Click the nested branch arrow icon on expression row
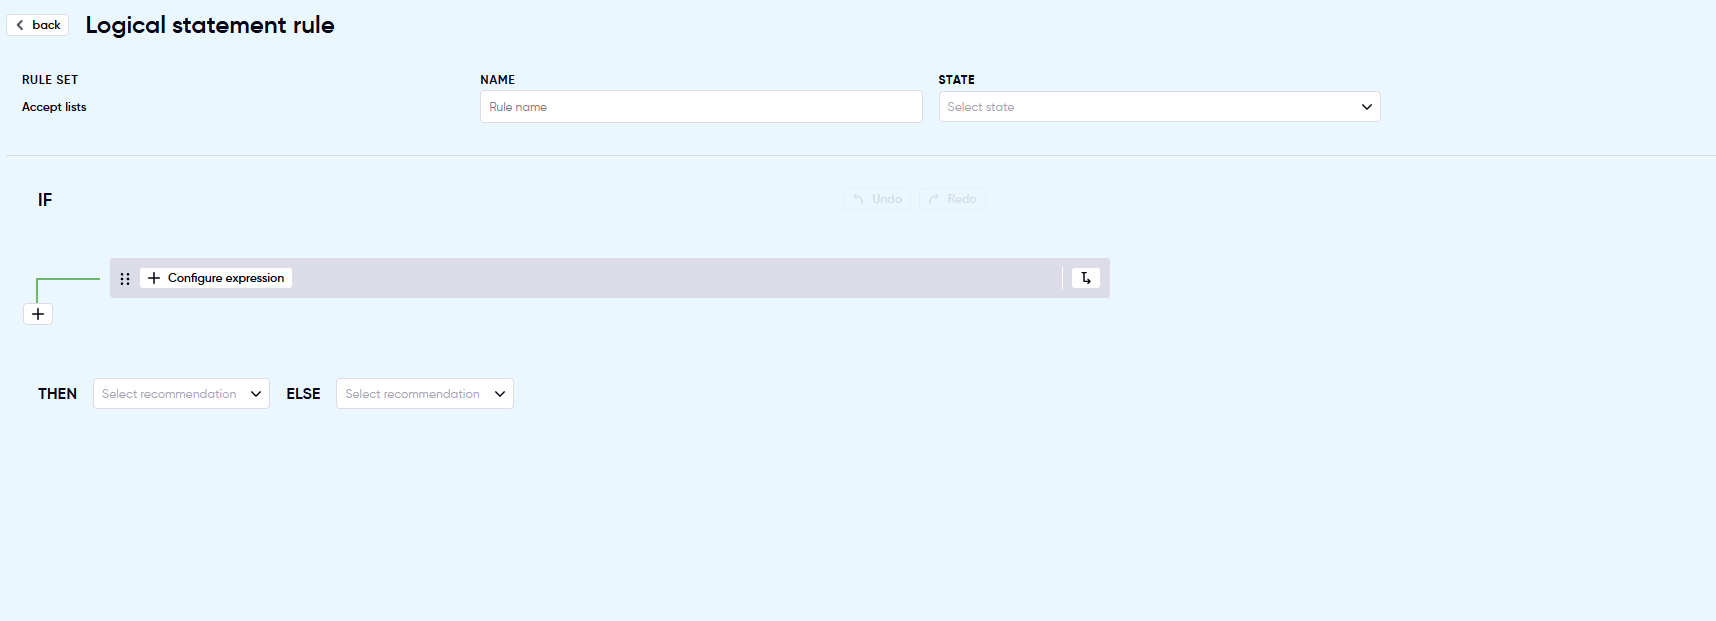Viewport: 1716px width, 621px height. pos(1086,278)
